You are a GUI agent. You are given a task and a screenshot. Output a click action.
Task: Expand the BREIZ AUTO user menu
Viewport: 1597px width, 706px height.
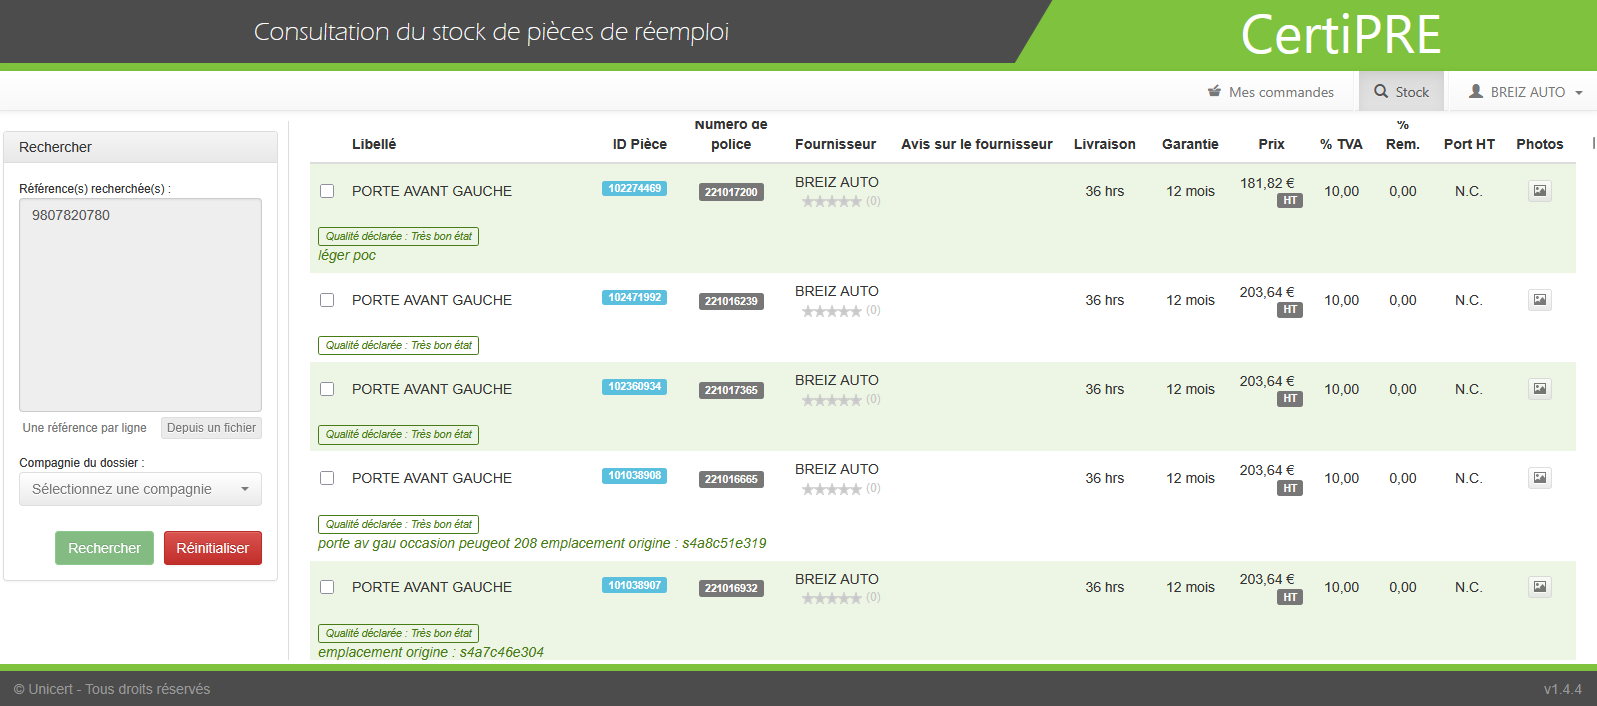pyautogui.click(x=1525, y=92)
